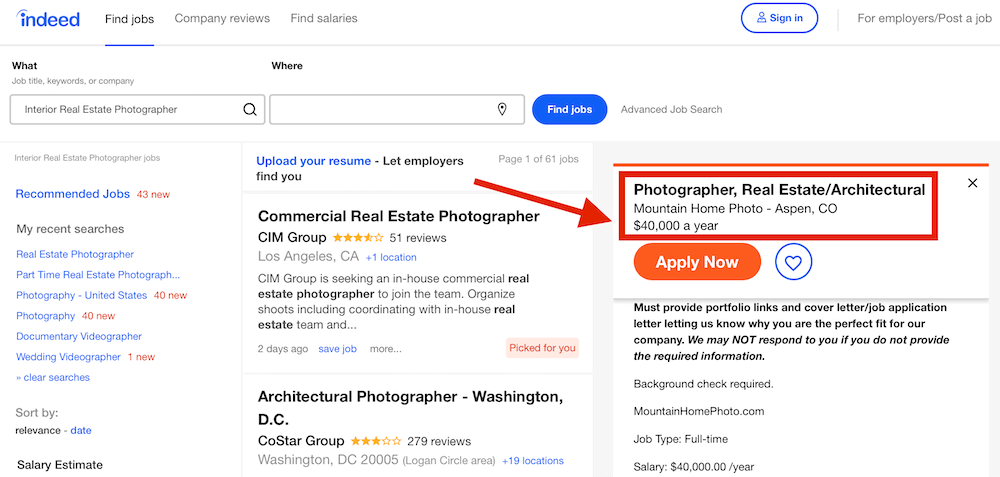Click the Sign in button
This screenshot has height=477, width=1000.
779,18
